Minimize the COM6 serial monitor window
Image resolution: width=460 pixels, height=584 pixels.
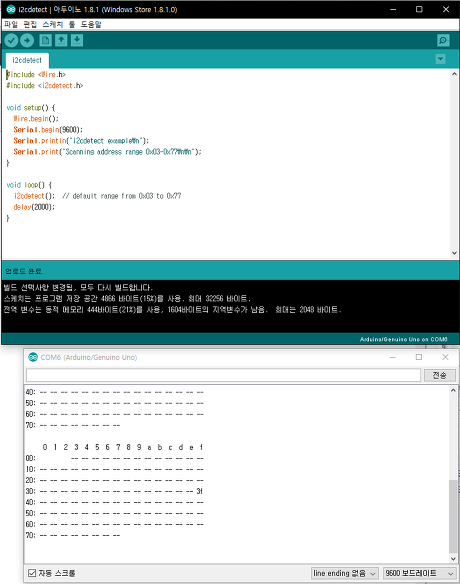393,357
